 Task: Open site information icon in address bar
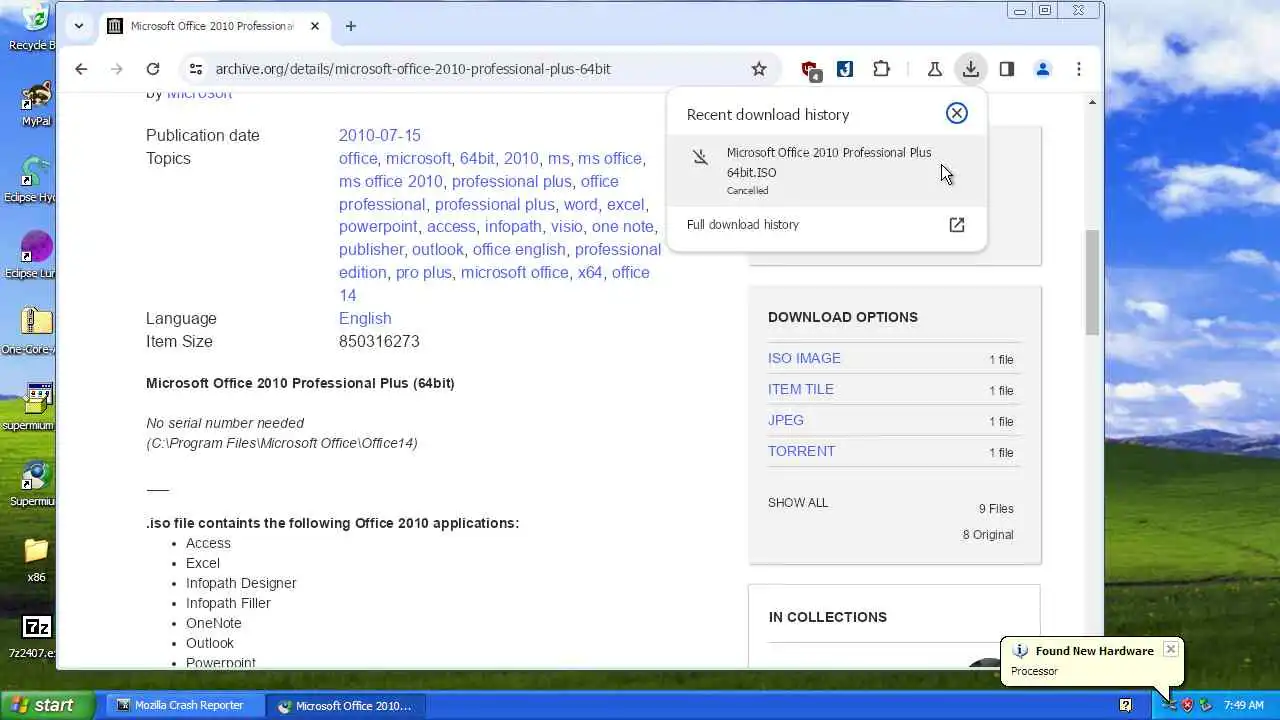[x=196, y=69]
